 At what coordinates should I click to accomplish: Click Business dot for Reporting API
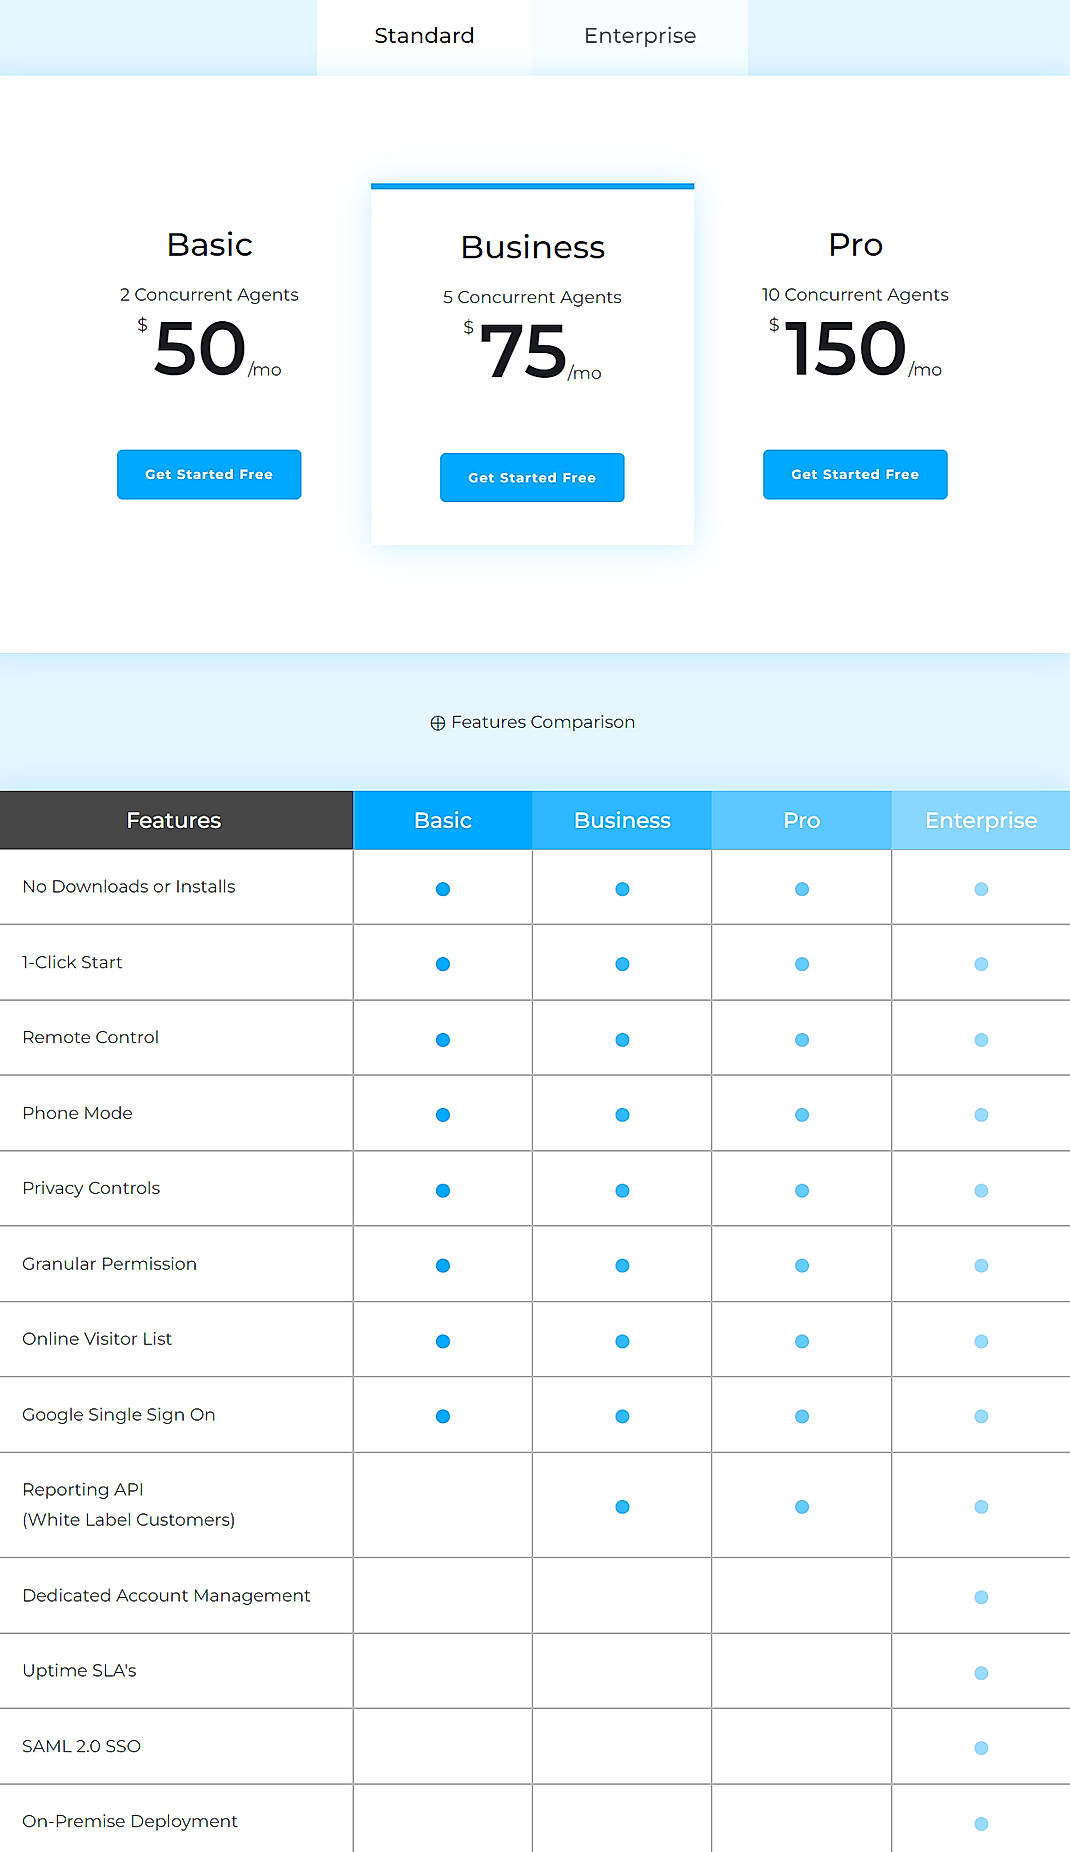[622, 1507]
